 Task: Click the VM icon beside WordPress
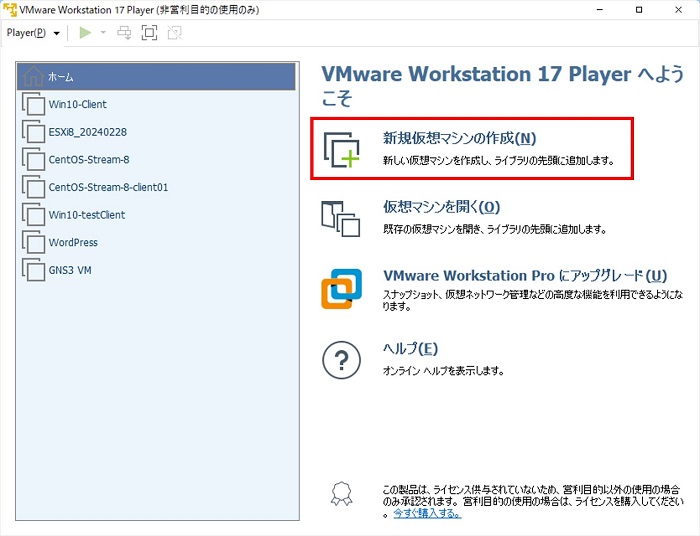click(x=33, y=242)
